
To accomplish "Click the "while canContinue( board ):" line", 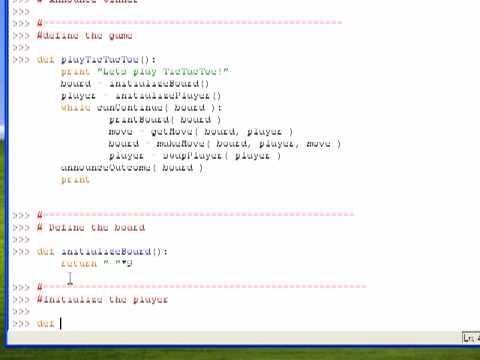I will coord(141,108).
